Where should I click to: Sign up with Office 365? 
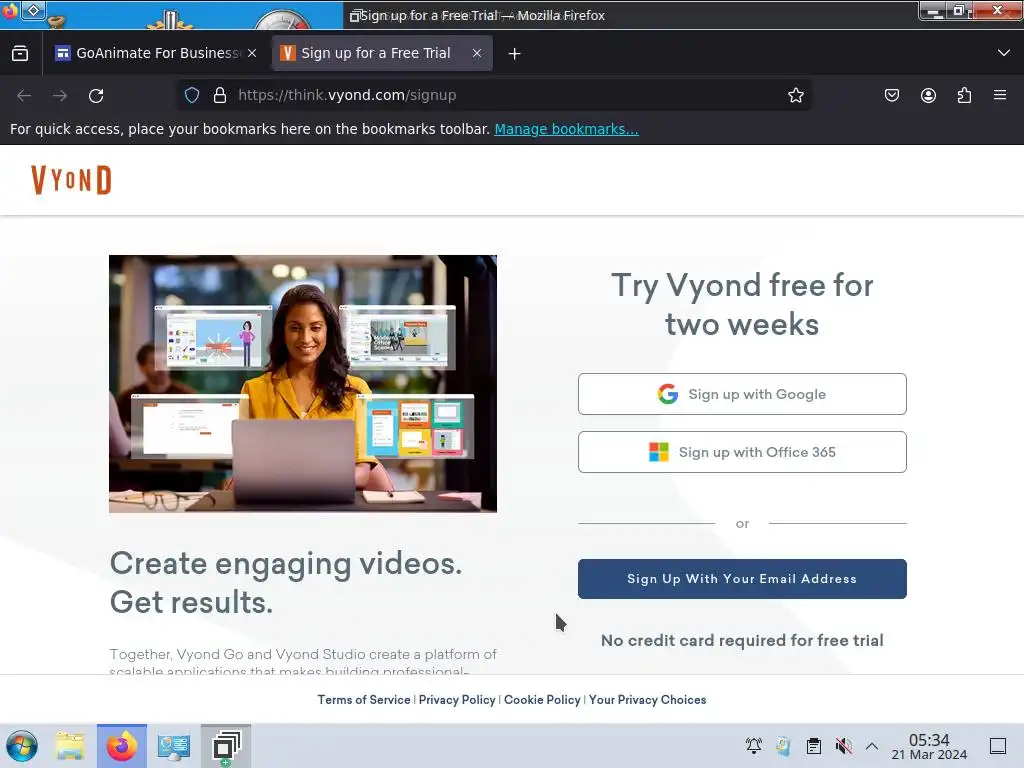pos(742,452)
